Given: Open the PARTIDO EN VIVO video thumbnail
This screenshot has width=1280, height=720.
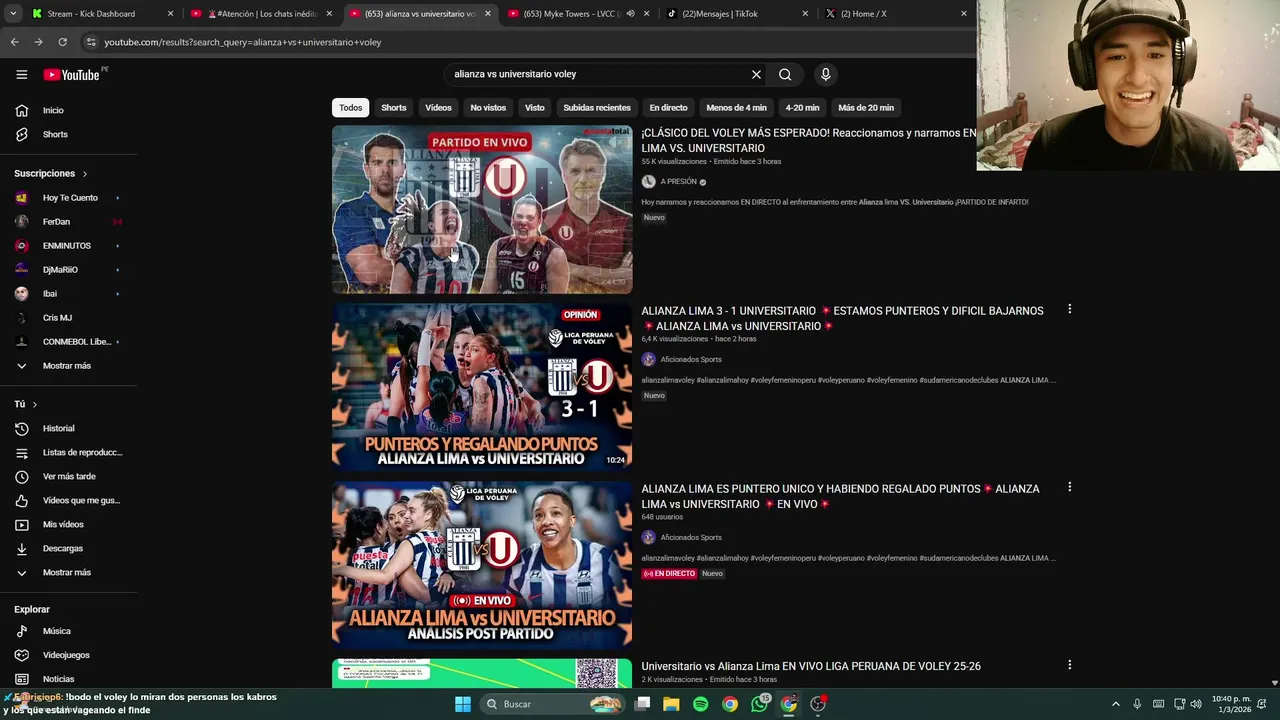Looking at the screenshot, I should click(x=482, y=209).
